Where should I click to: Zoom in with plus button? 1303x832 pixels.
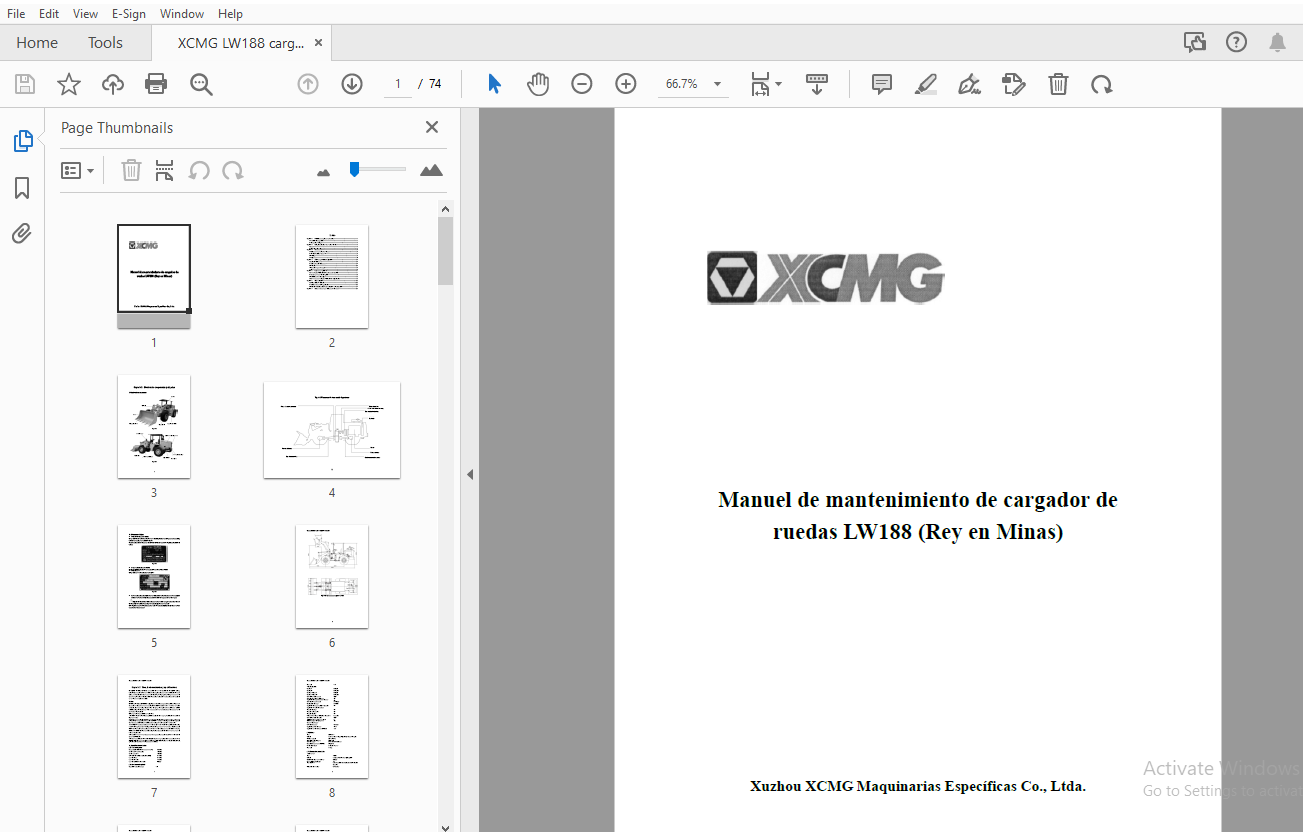(x=626, y=84)
